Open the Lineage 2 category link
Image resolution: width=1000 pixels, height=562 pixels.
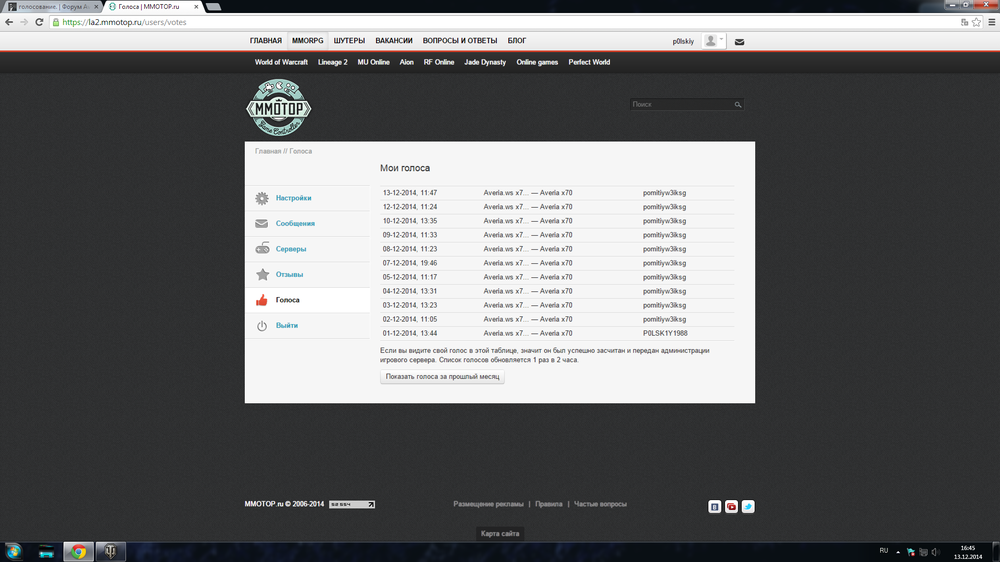pos(332,62)
